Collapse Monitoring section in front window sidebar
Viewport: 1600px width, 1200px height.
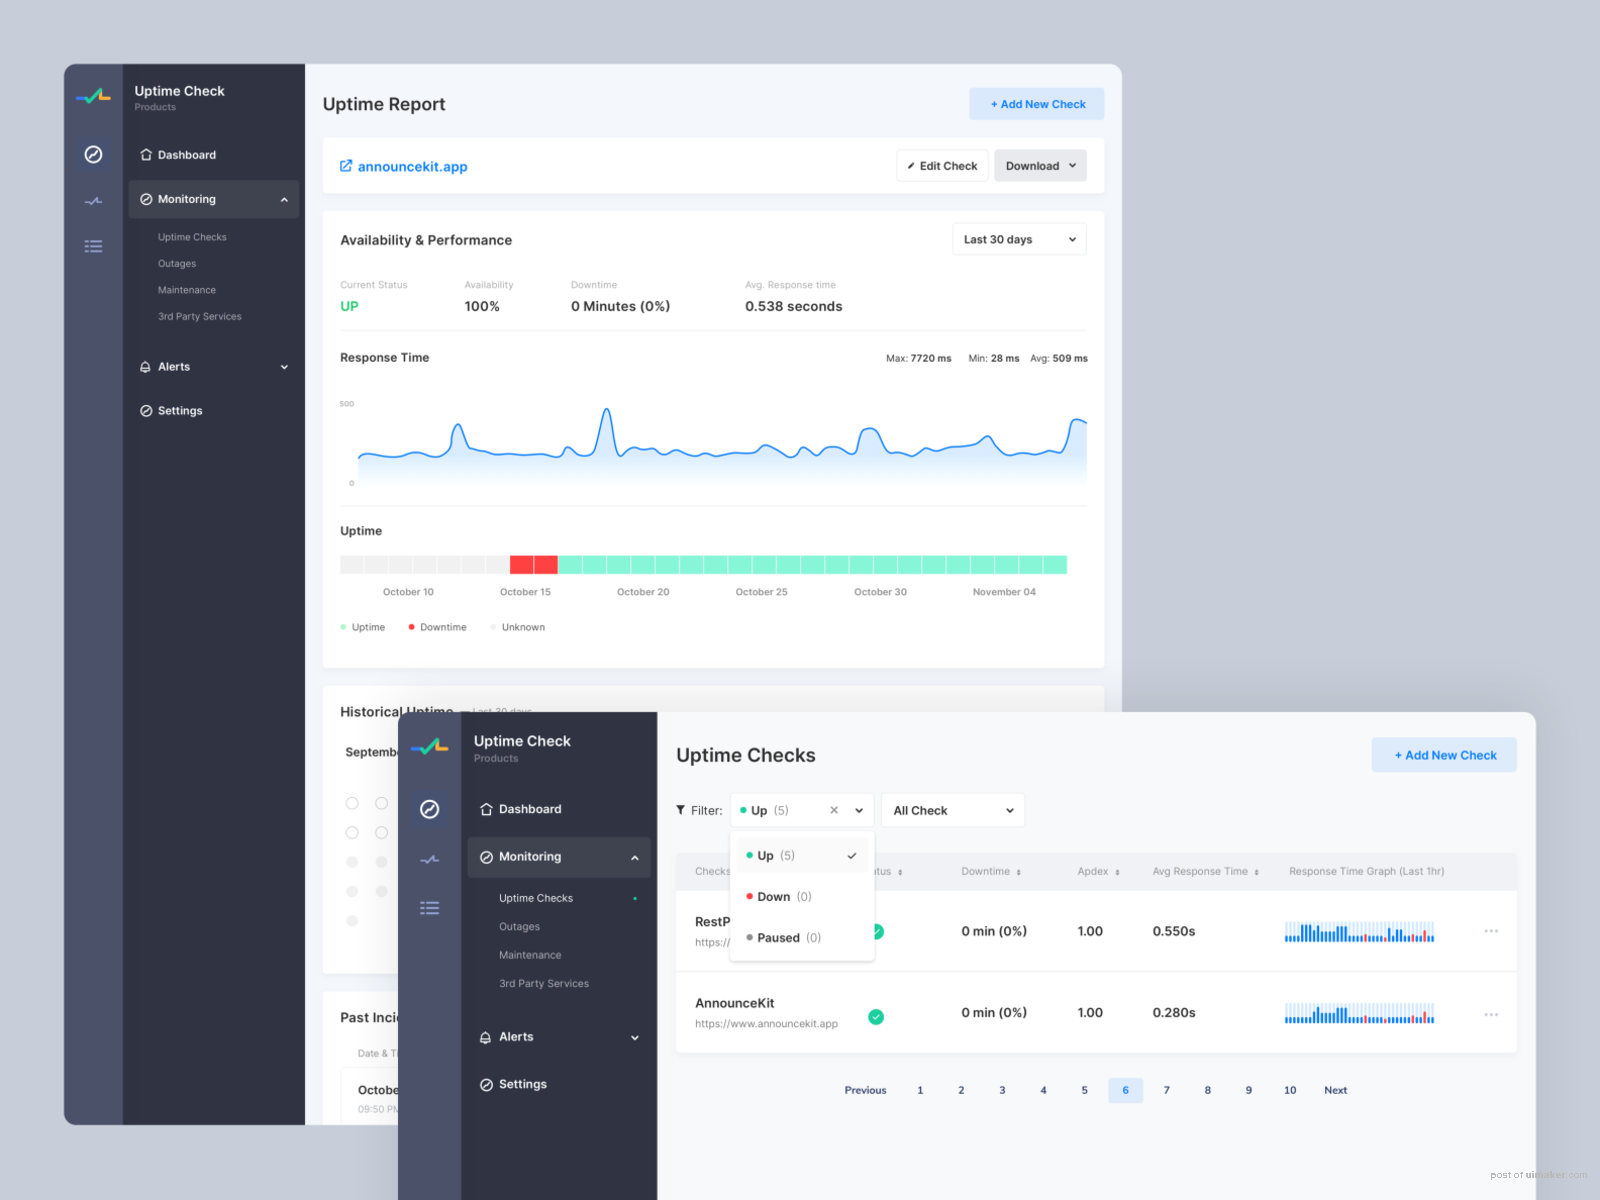634,858
